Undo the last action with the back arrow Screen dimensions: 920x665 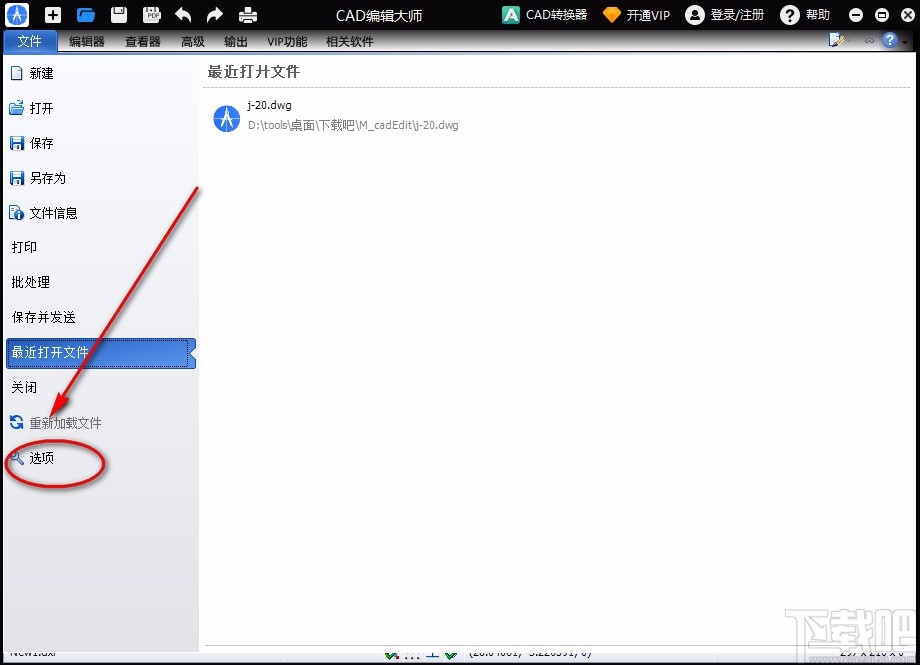[183, 14]
